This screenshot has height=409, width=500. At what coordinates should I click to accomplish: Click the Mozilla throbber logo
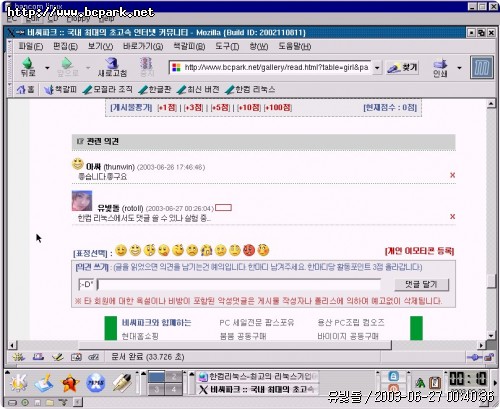point(482,67)
